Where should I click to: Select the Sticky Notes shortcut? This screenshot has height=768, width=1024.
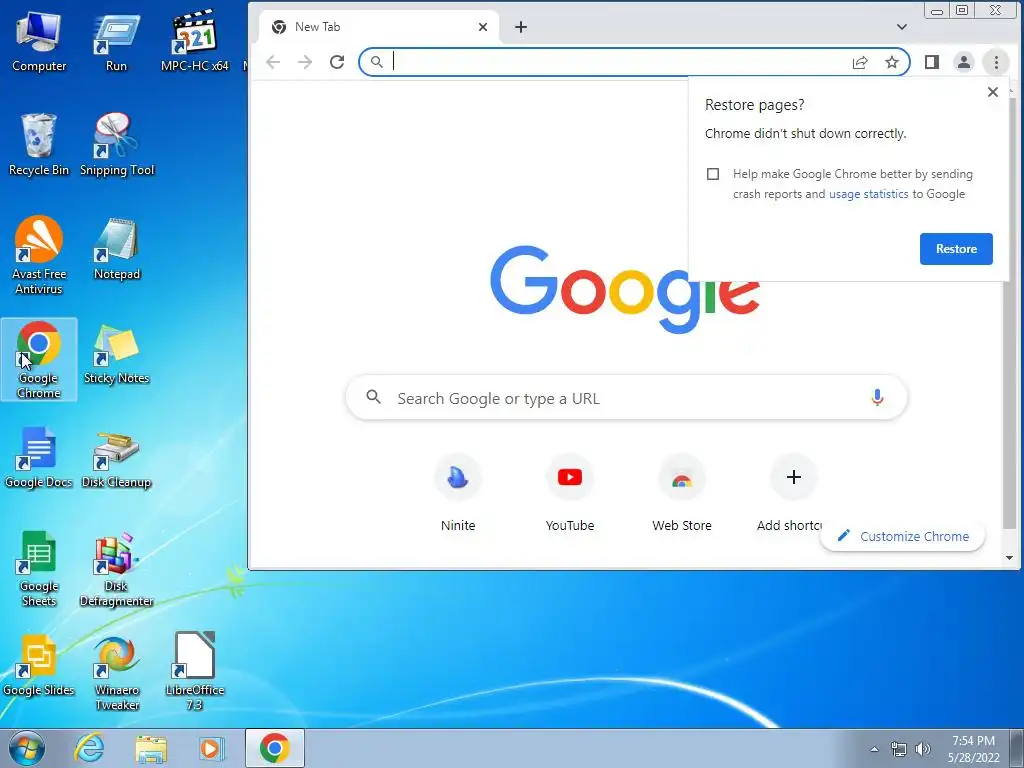(116, 353)
